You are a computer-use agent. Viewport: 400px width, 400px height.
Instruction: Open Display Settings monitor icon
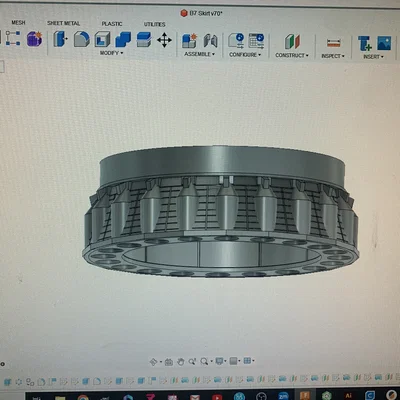click(x=219, y=361)
